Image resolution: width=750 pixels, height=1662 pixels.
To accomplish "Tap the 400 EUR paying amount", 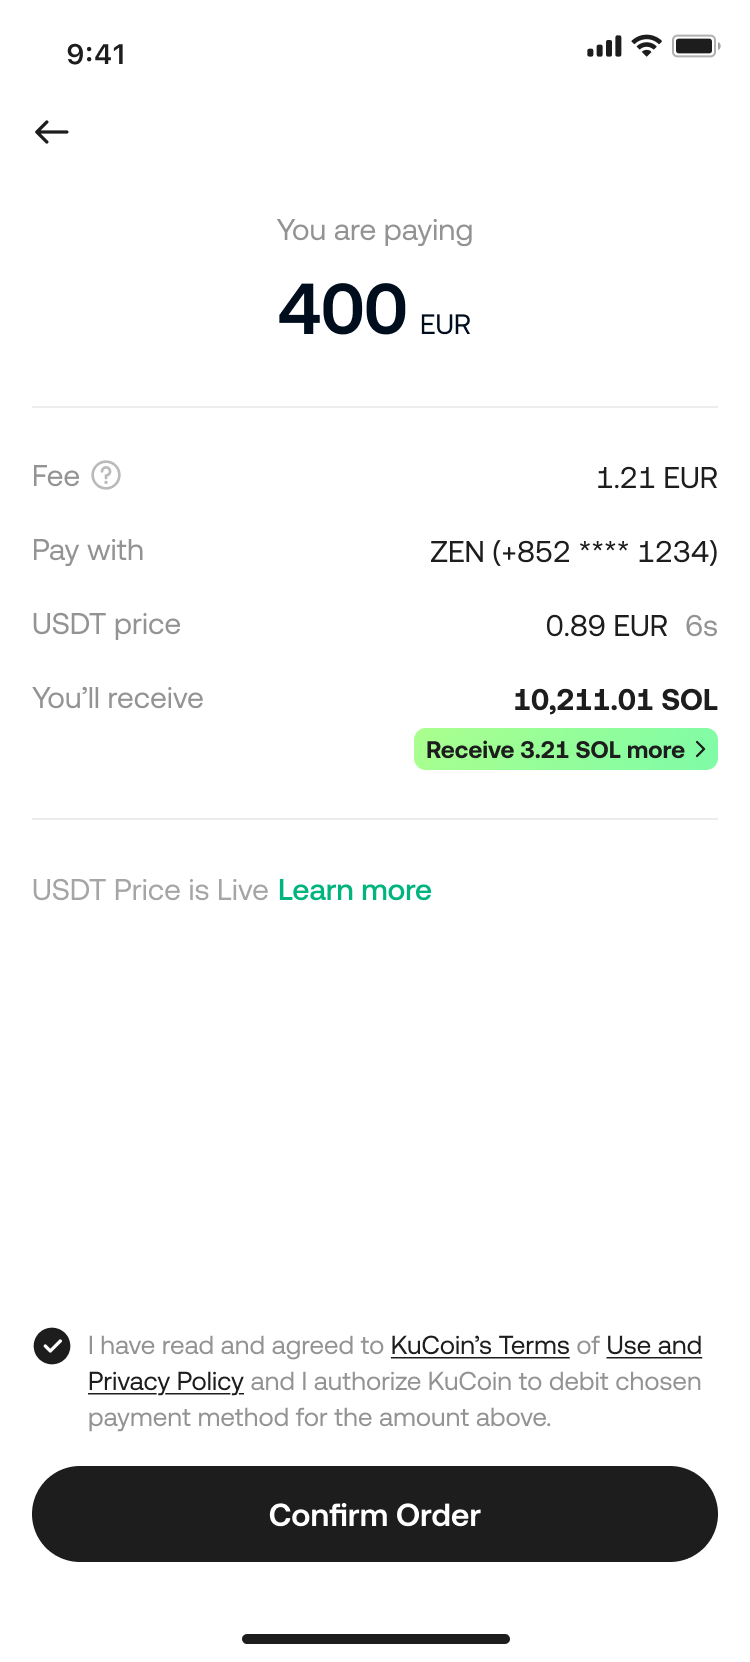I will click(x=374, y=310).
